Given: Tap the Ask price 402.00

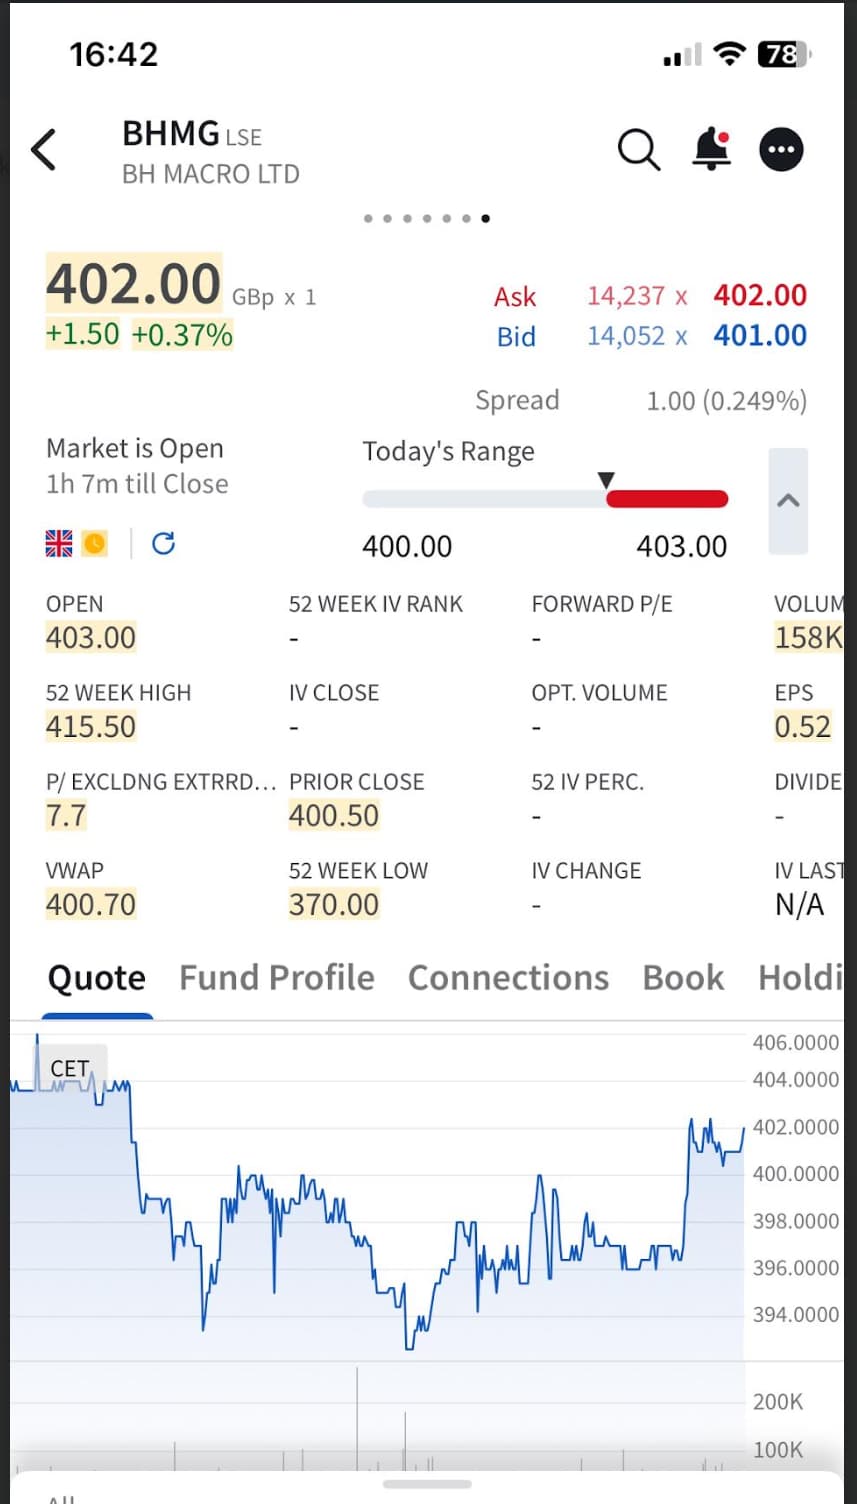Looking at the screenshot, I should 759,295.
